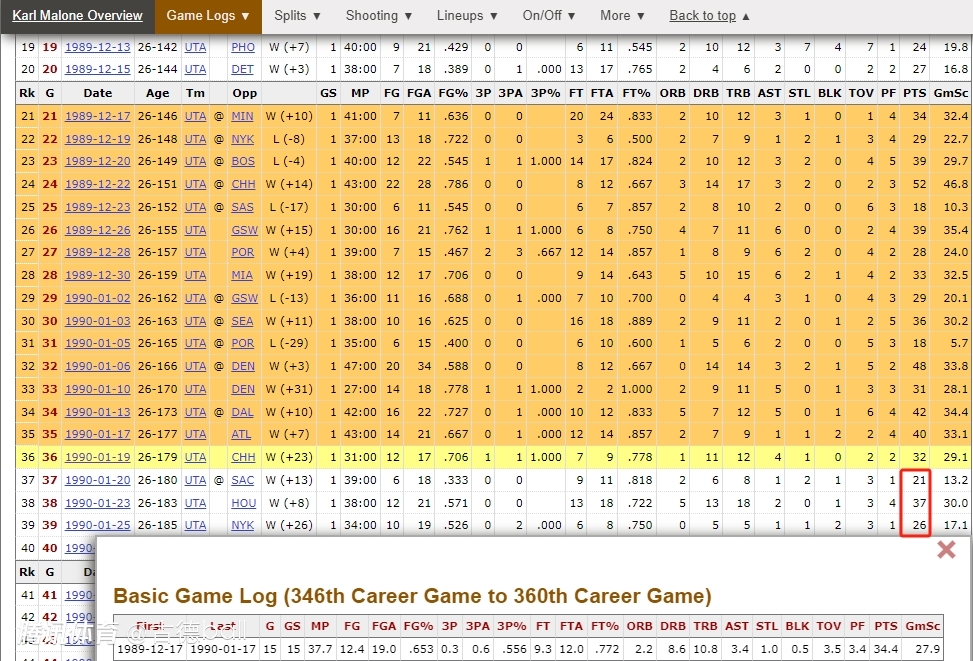Sort table by FG% column header
Viewport: 973px width, 661px height.
click(x=453, y=93)
